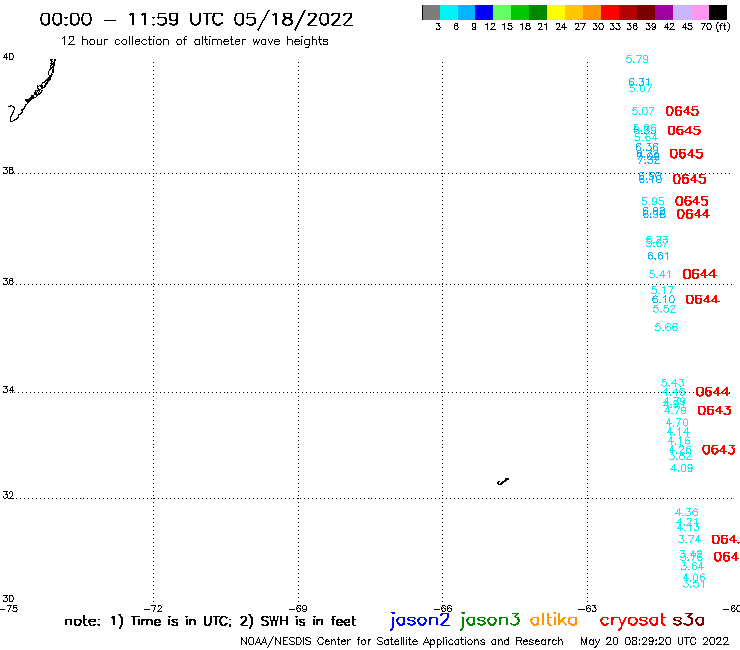Click the wave height value 5.95
The image size is (740, 650).
pyautogui.click(x=653, y=201)
